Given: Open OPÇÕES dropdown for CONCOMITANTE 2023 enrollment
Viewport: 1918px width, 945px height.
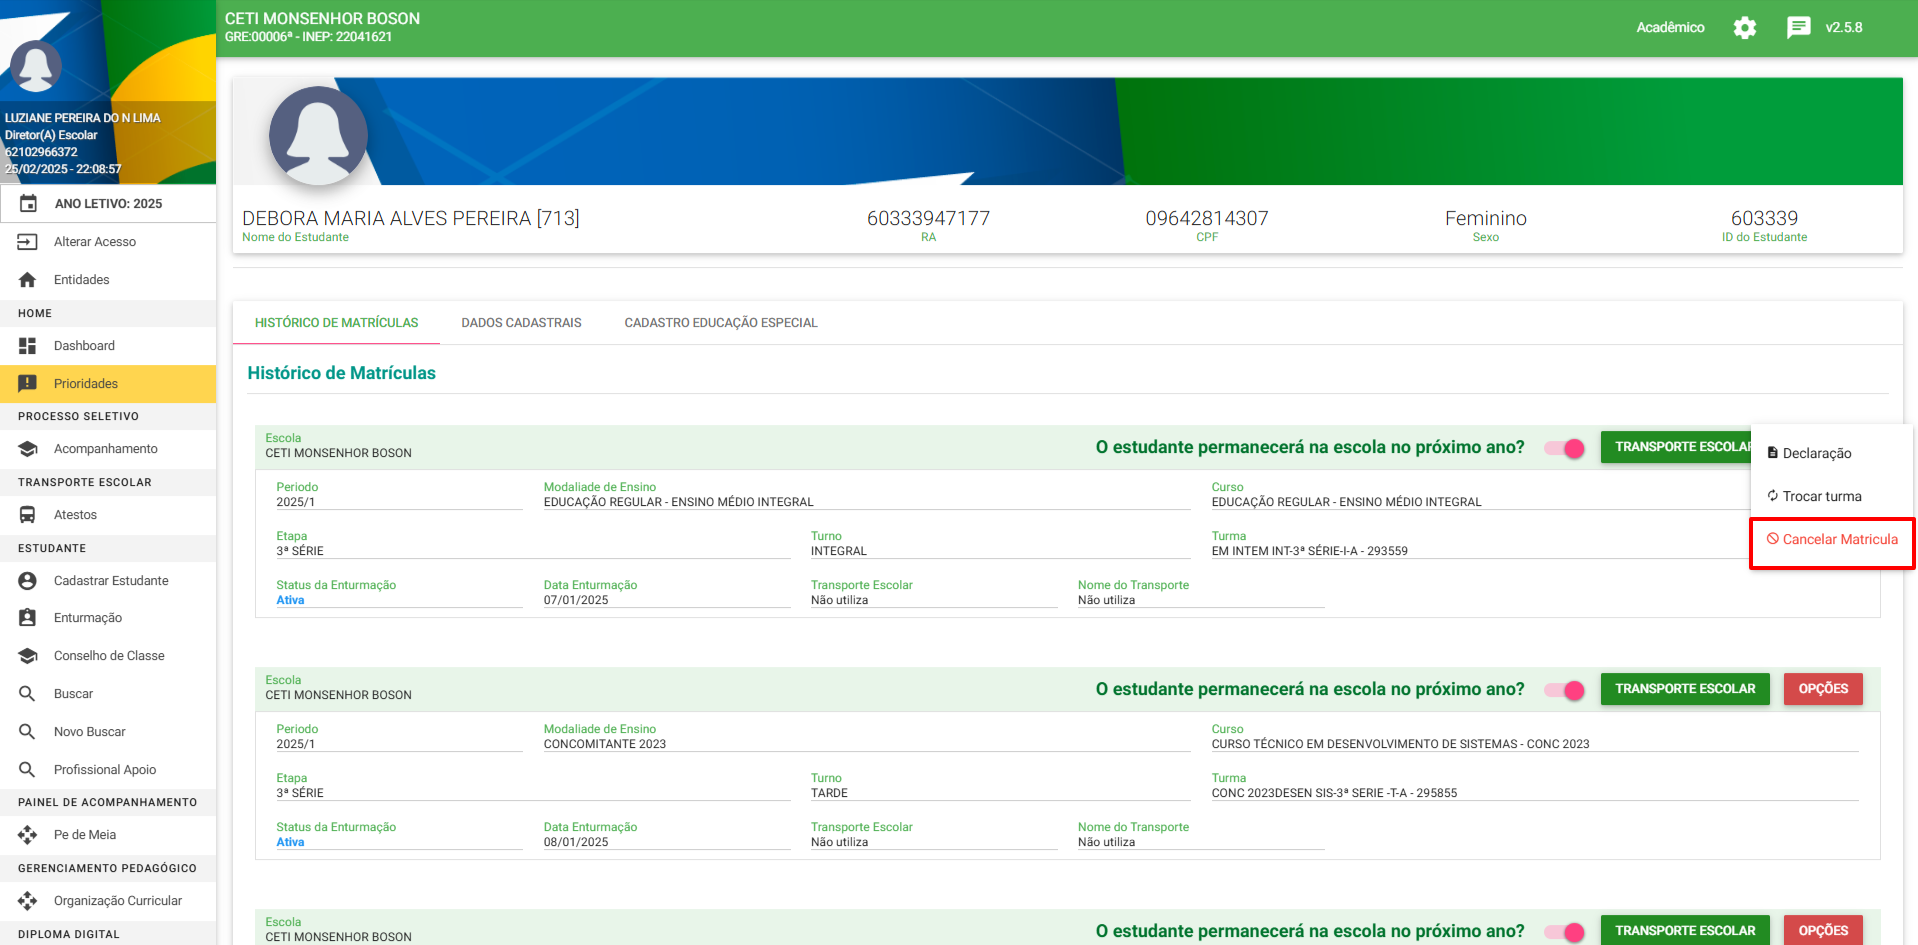Looking at the screenshot, I should click(1822, 689).
